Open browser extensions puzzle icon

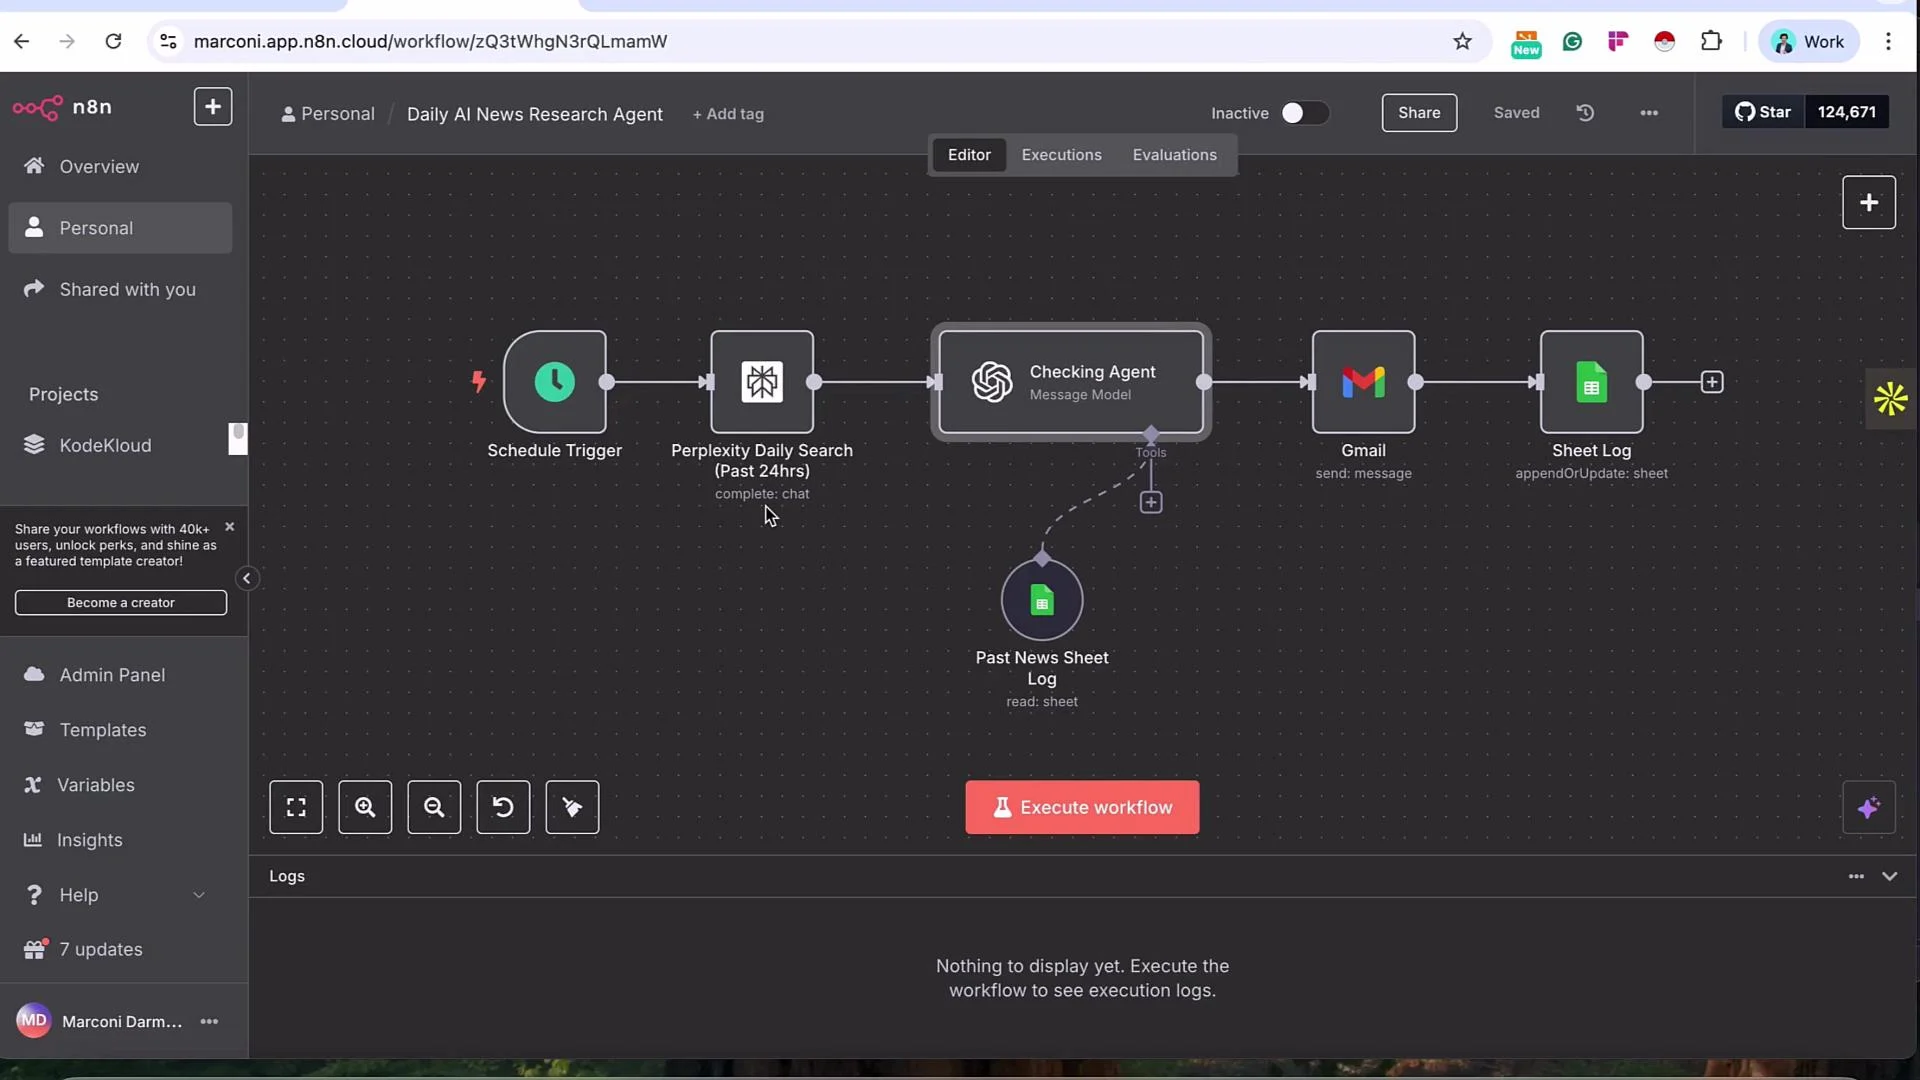(1711, 41)
